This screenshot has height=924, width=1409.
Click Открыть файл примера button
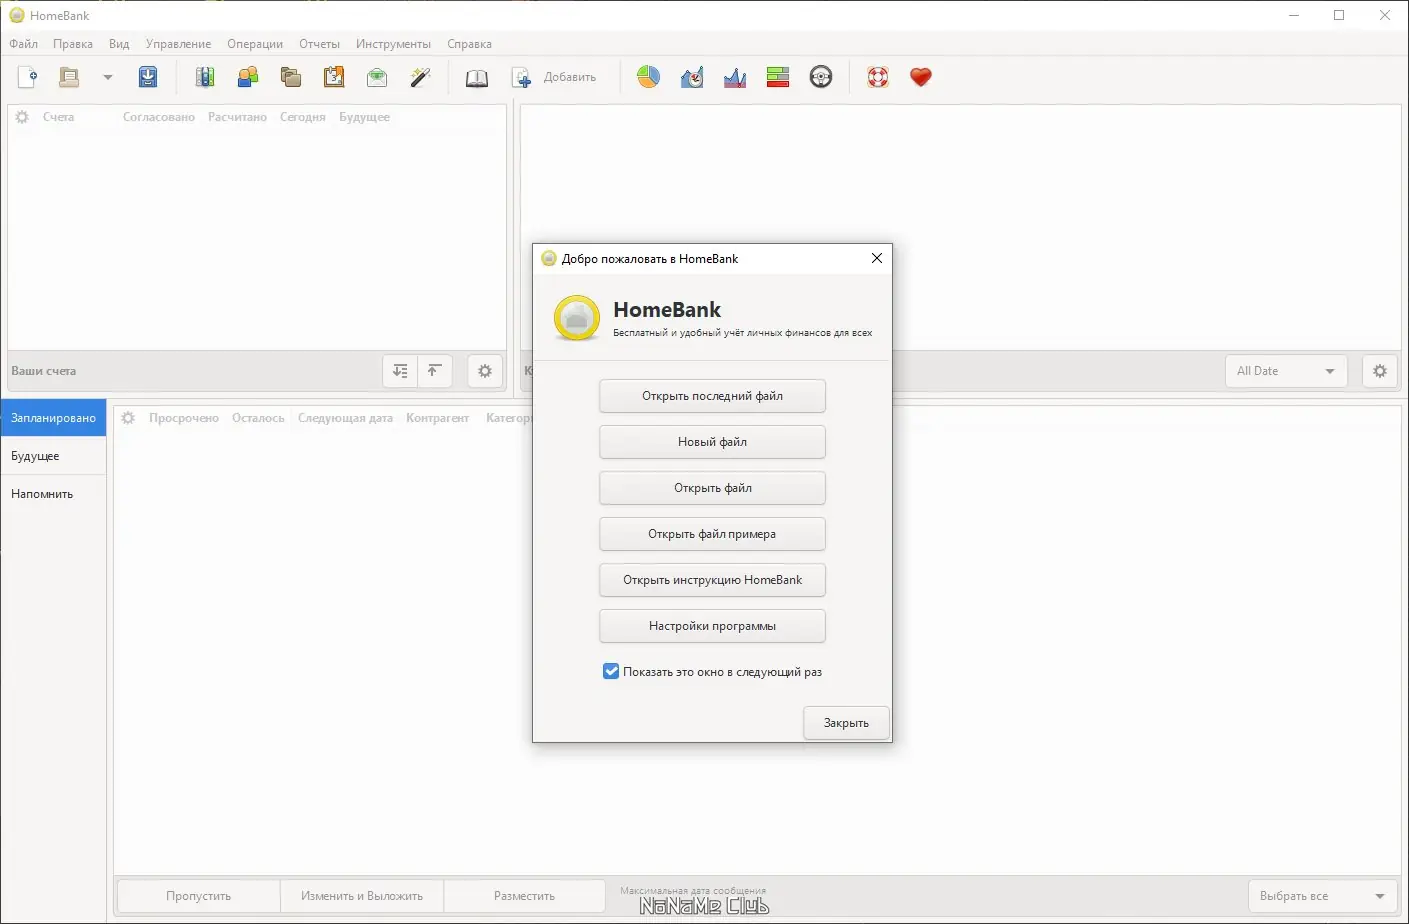click(x=712, y=534)
